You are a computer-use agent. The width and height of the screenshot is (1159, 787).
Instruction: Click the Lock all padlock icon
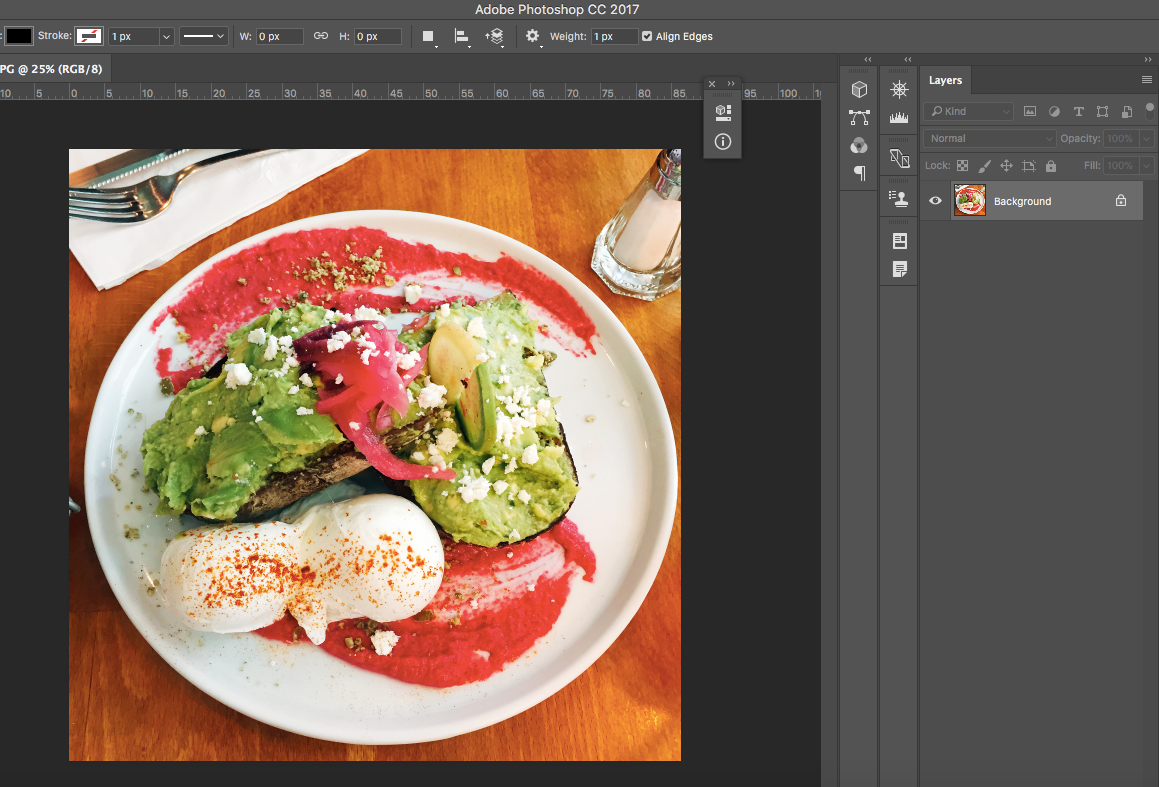[x=1050, y=166]
